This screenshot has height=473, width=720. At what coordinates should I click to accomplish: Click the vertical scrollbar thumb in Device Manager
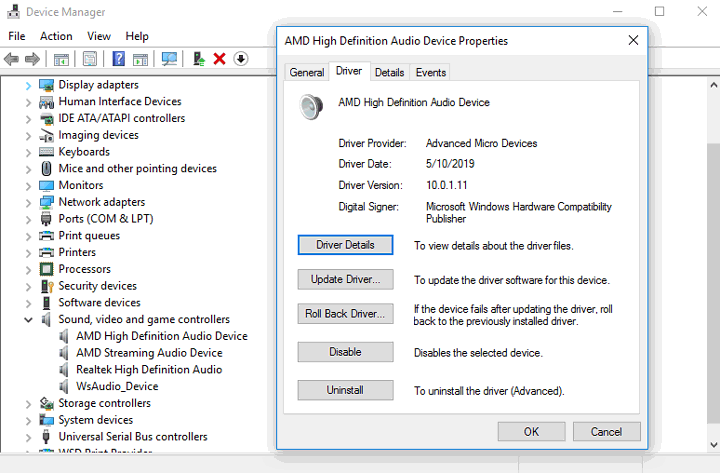pyautogui.click(x=714, y=282)
